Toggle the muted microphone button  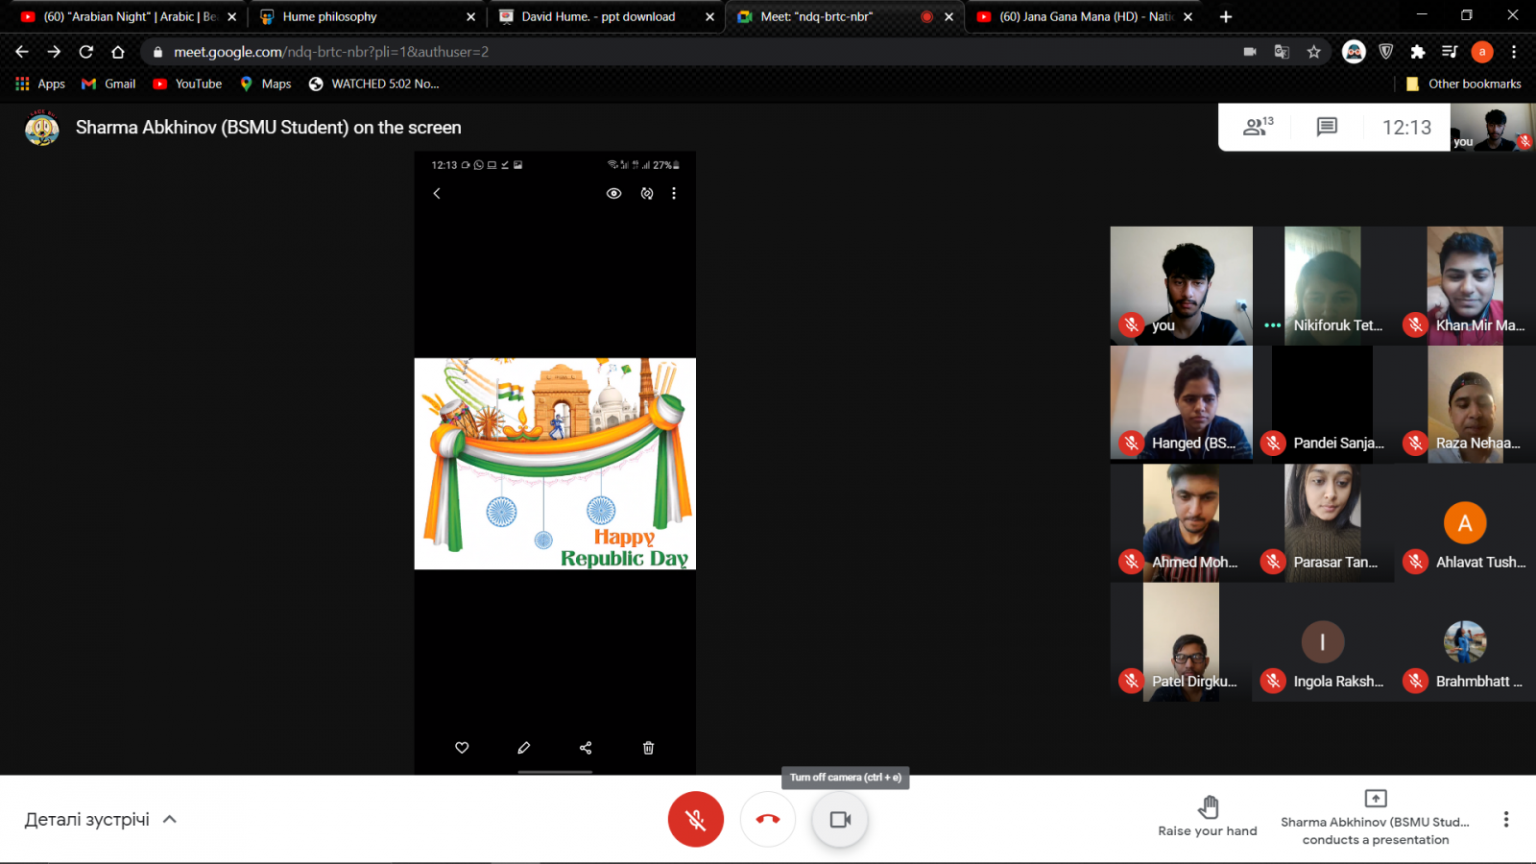(695, 819)
